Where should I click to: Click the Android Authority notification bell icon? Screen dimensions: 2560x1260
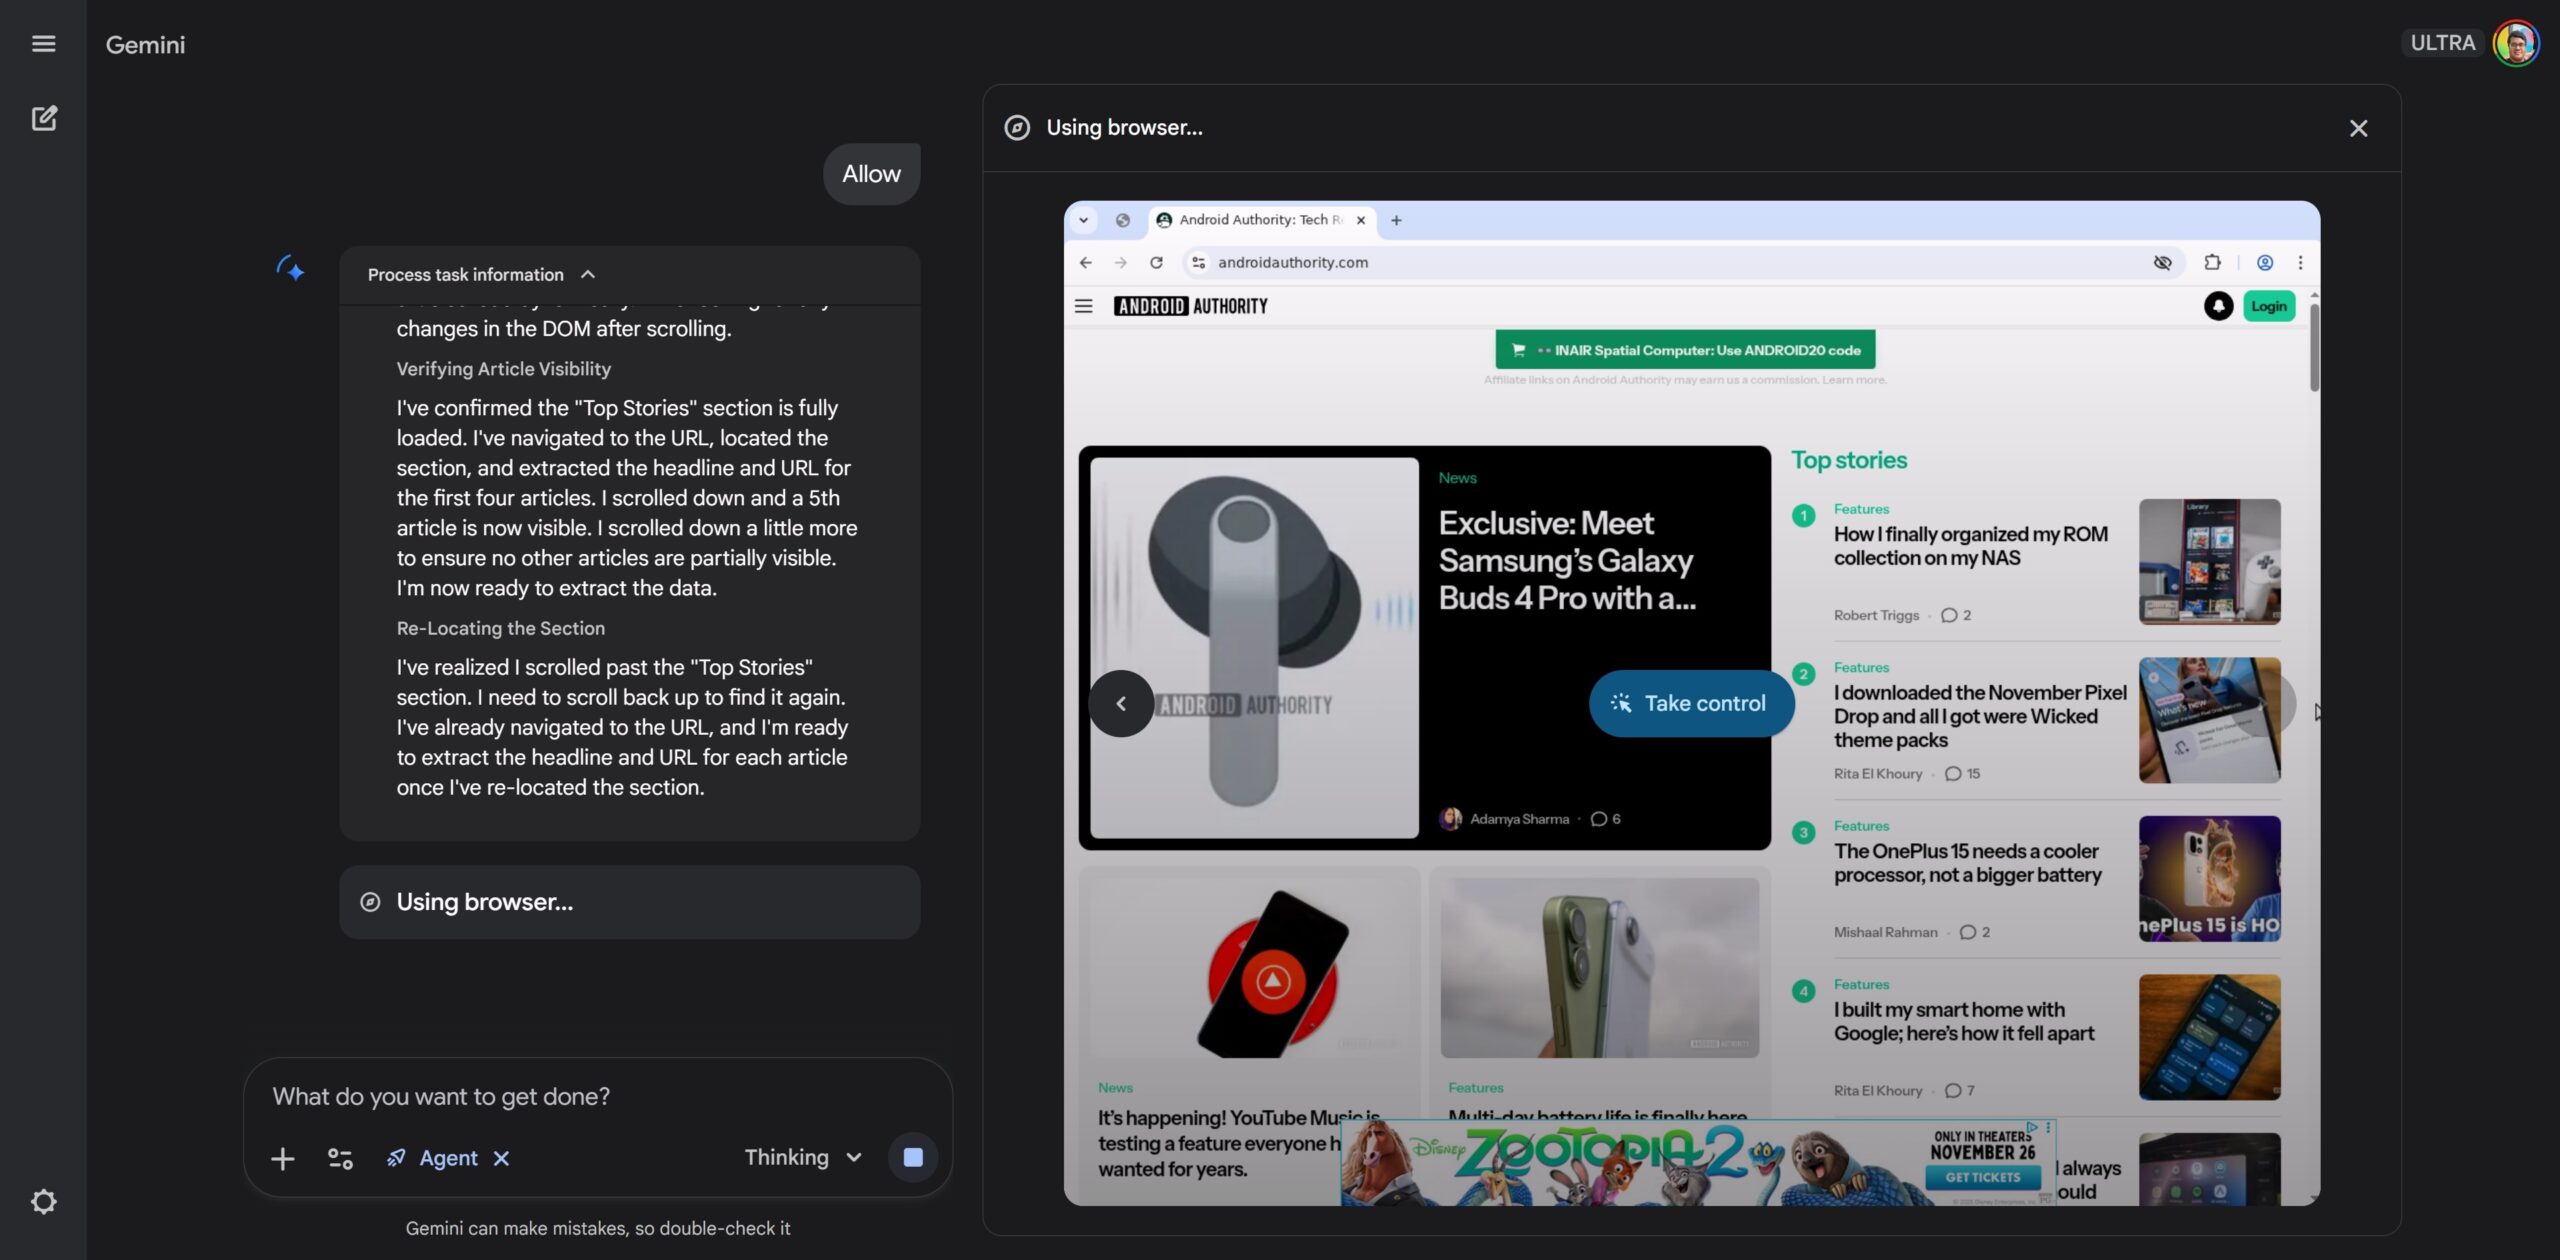coord(2217,306)
